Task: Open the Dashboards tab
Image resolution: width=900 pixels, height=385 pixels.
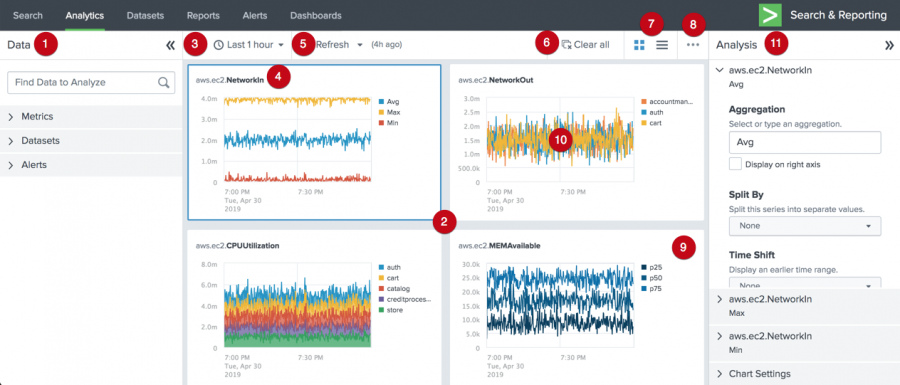Action: point(316,15)
